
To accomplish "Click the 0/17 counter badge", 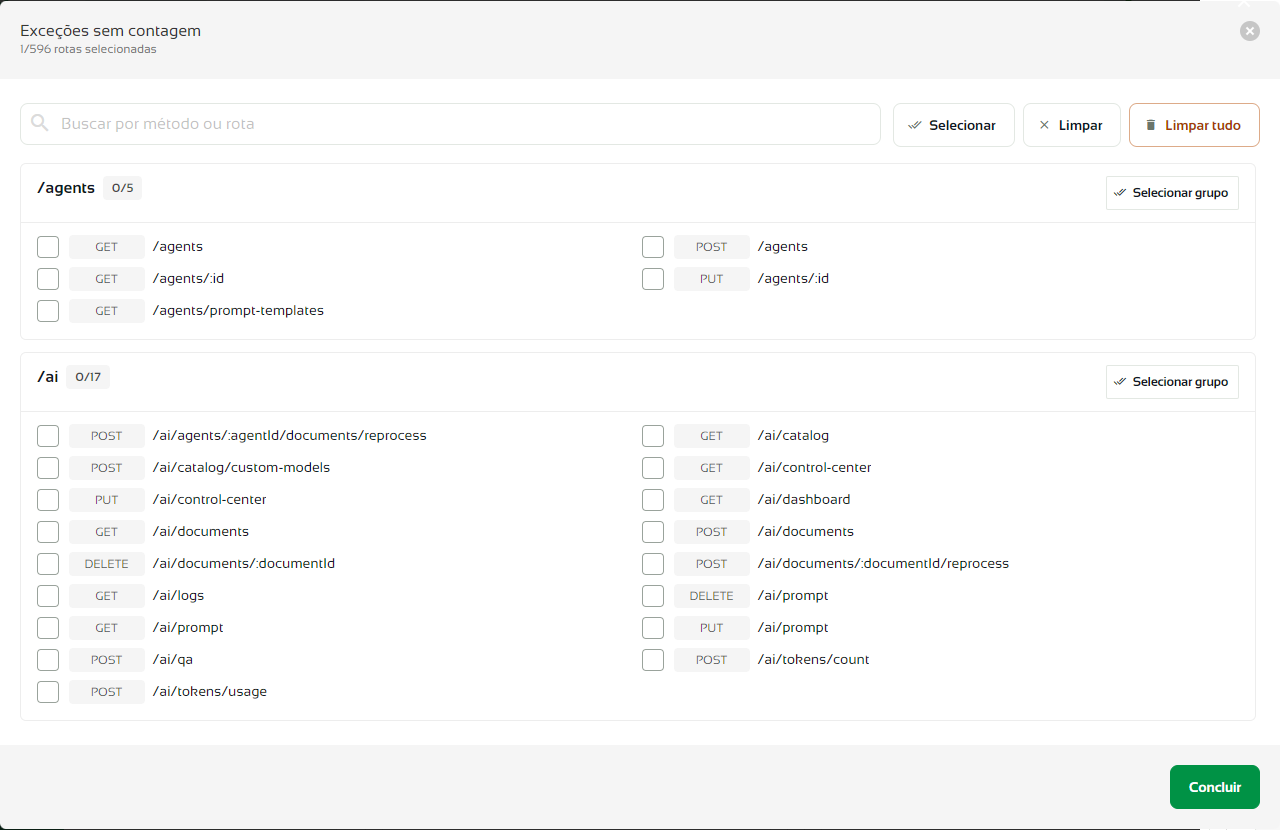I will point(88,377).
